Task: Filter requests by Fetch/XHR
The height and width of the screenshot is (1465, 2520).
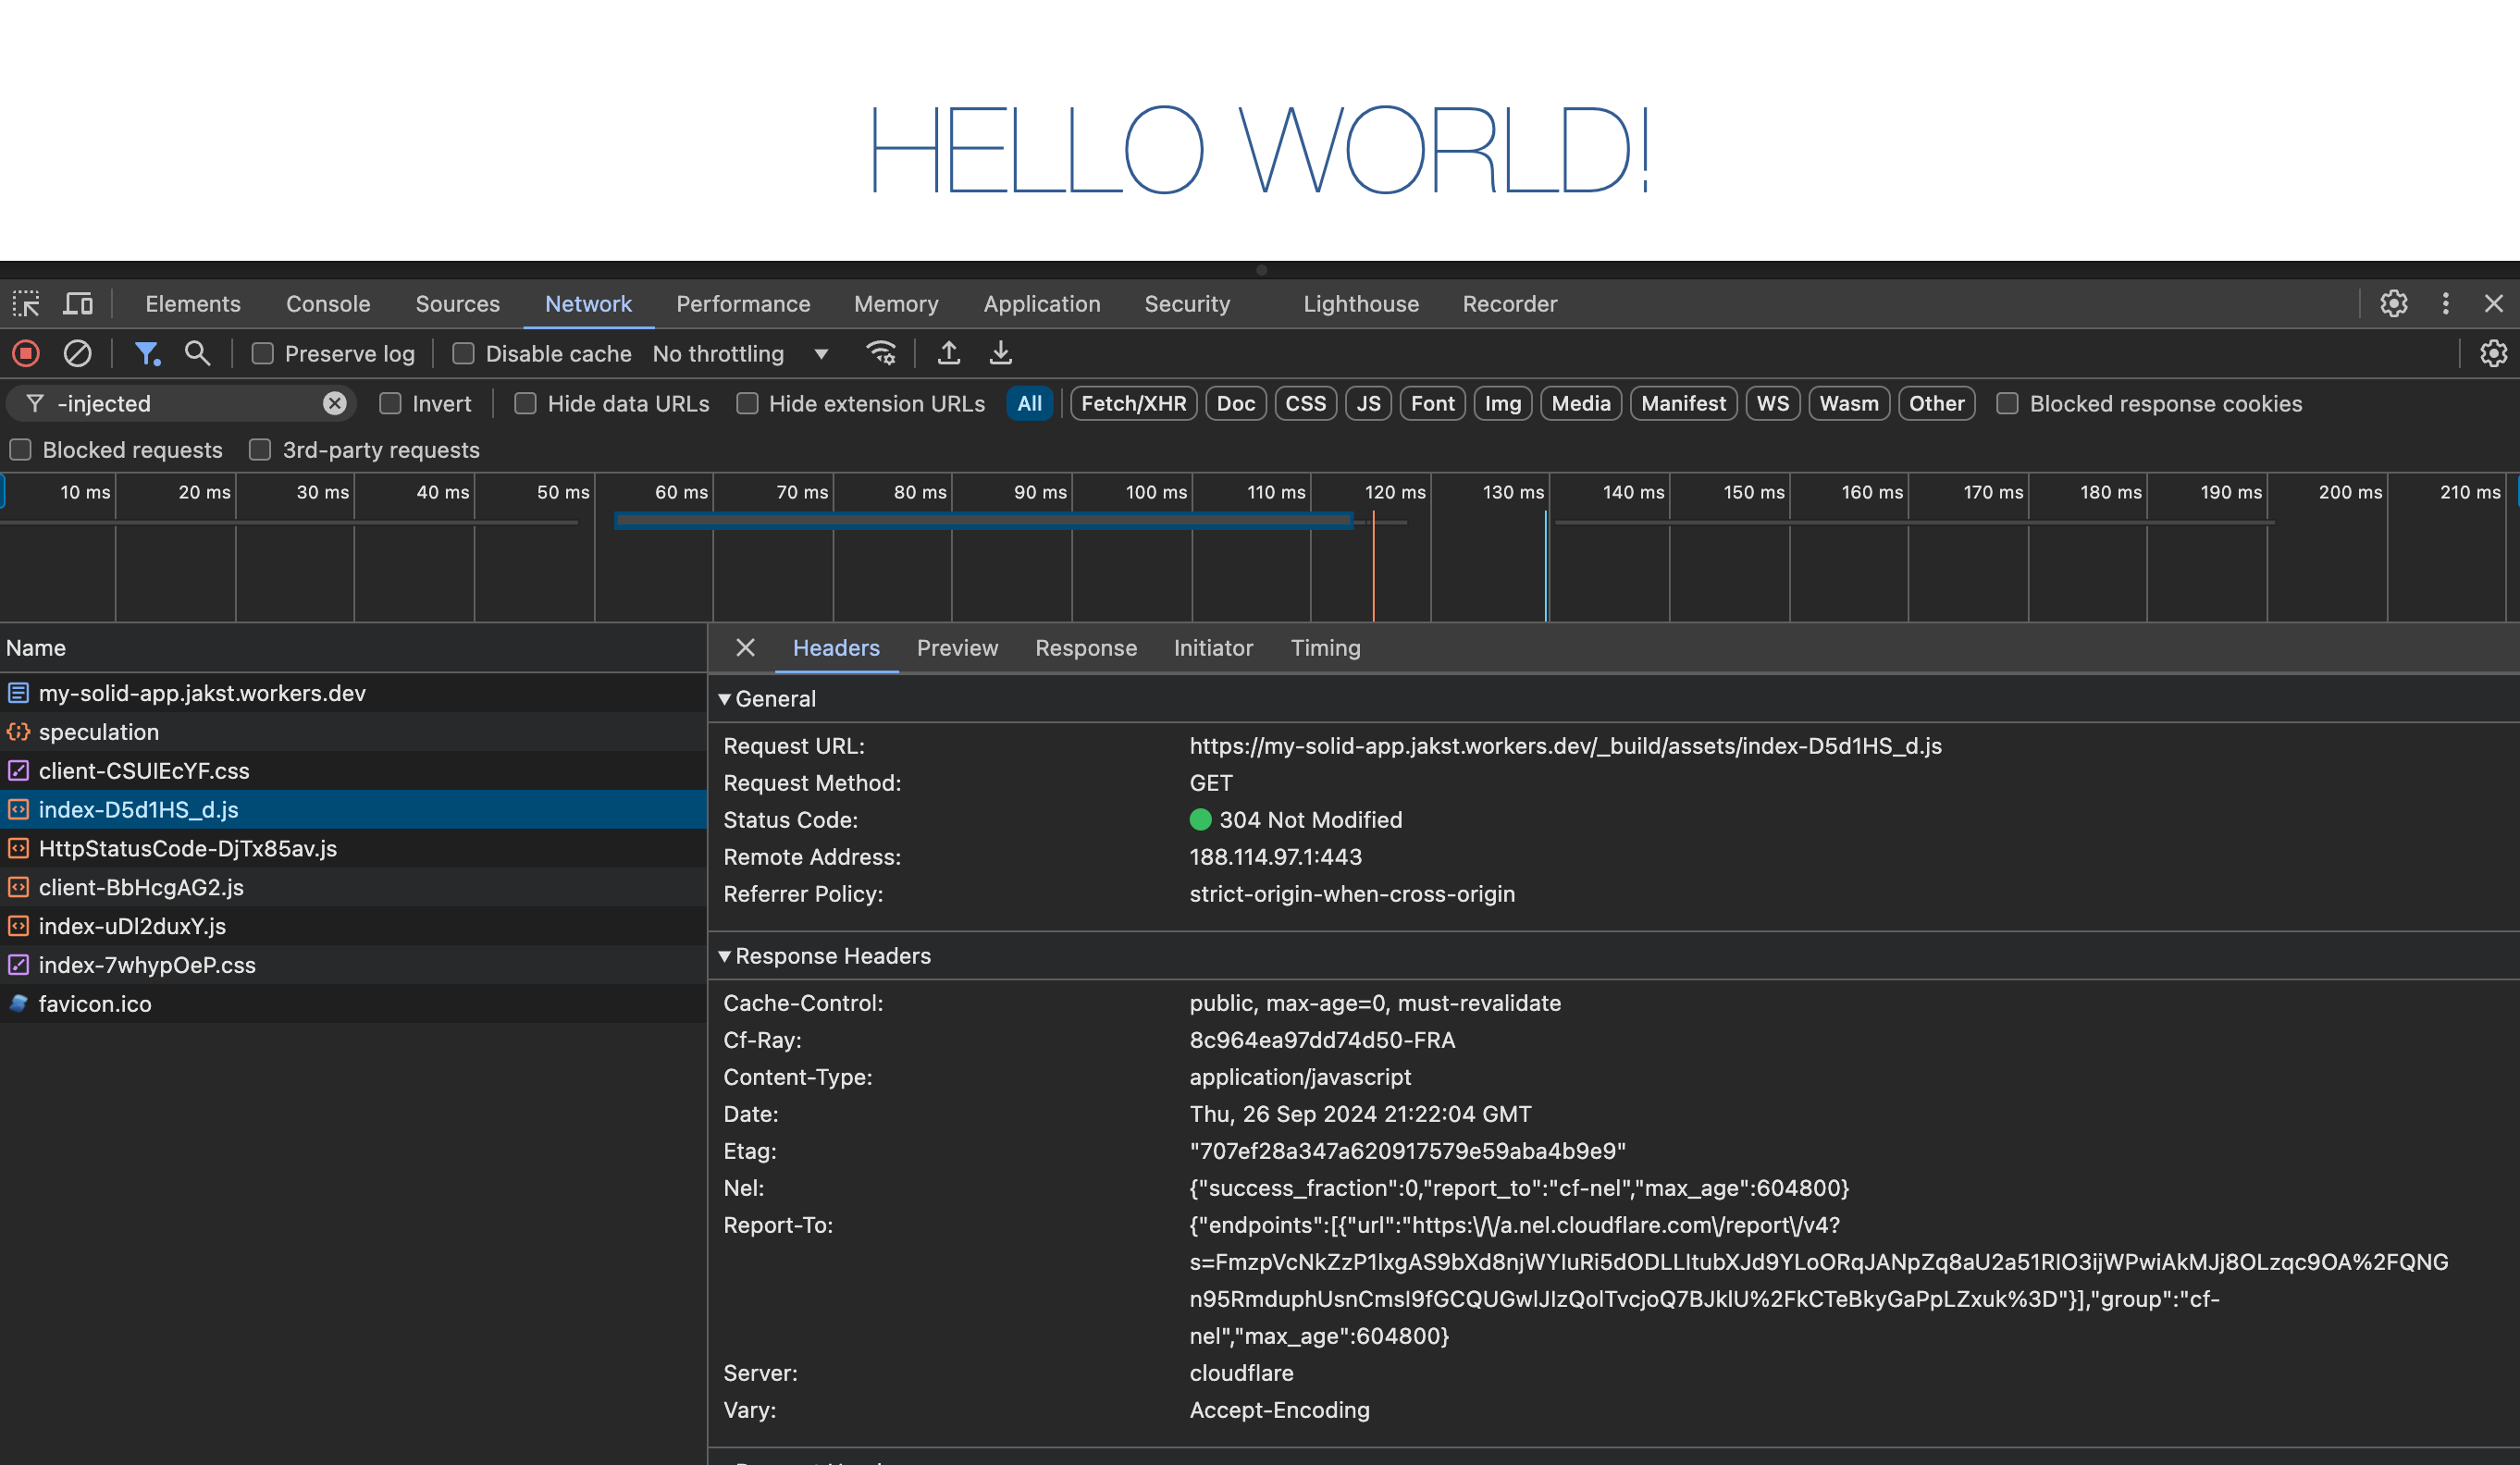Action: pos(1132,403)
